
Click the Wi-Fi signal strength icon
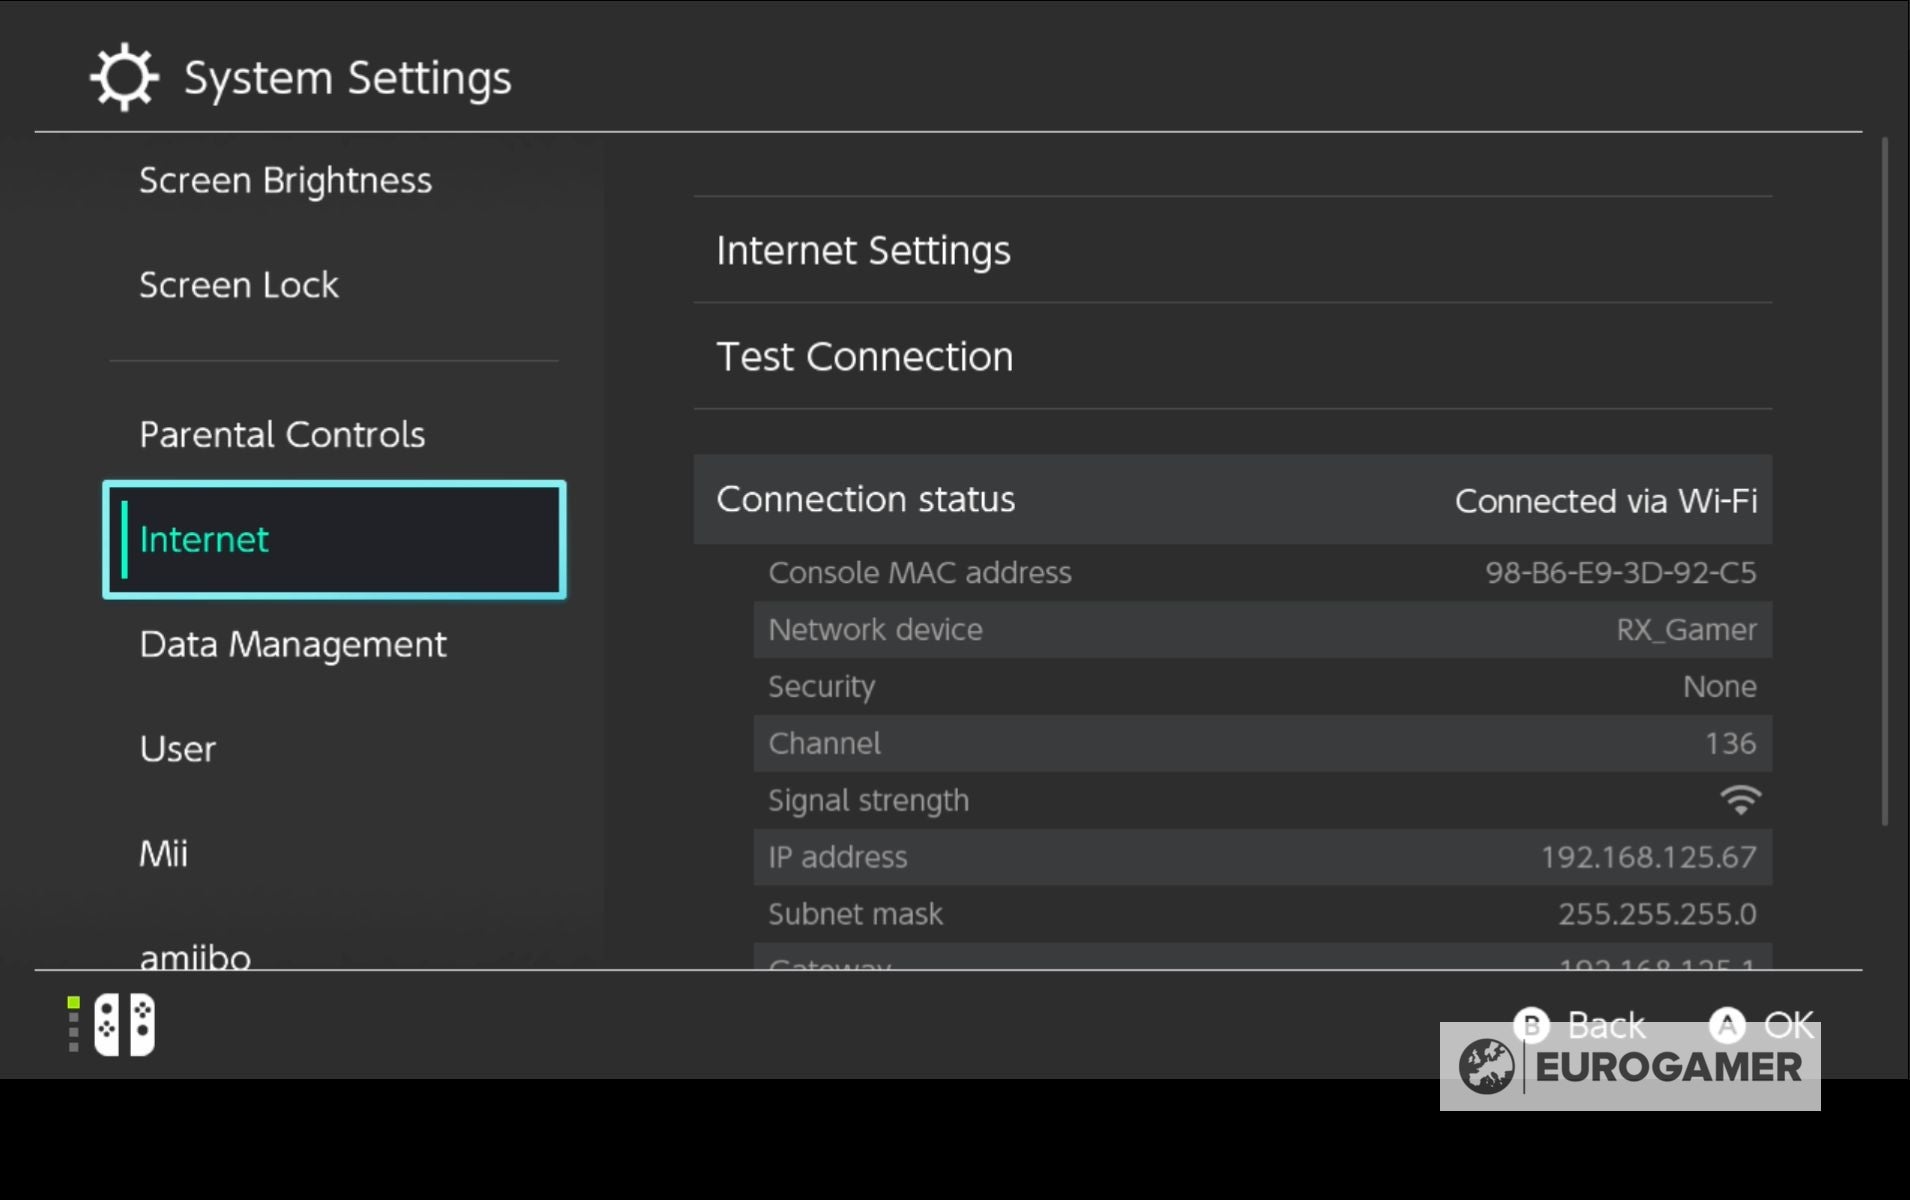tap(1740, 800)
